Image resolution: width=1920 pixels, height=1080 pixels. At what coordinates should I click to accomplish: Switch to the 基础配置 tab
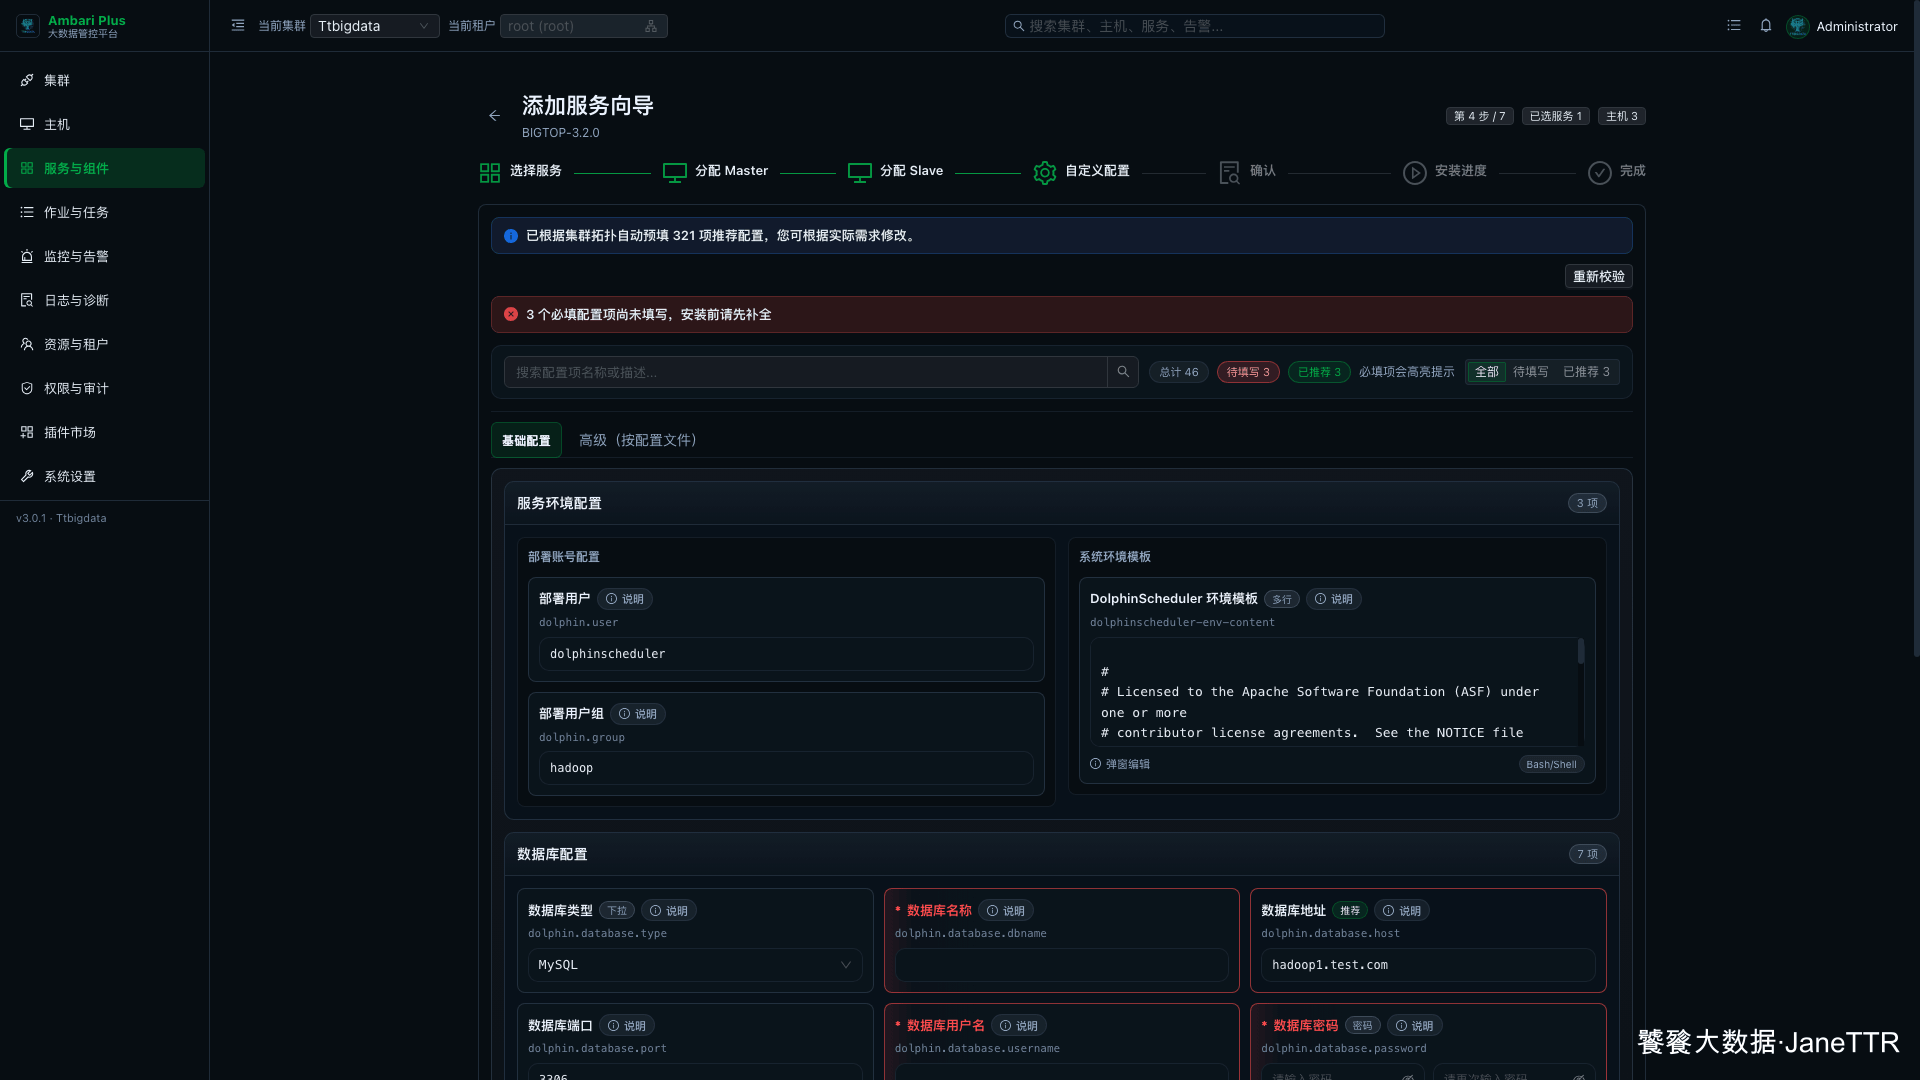click(526, 440)
